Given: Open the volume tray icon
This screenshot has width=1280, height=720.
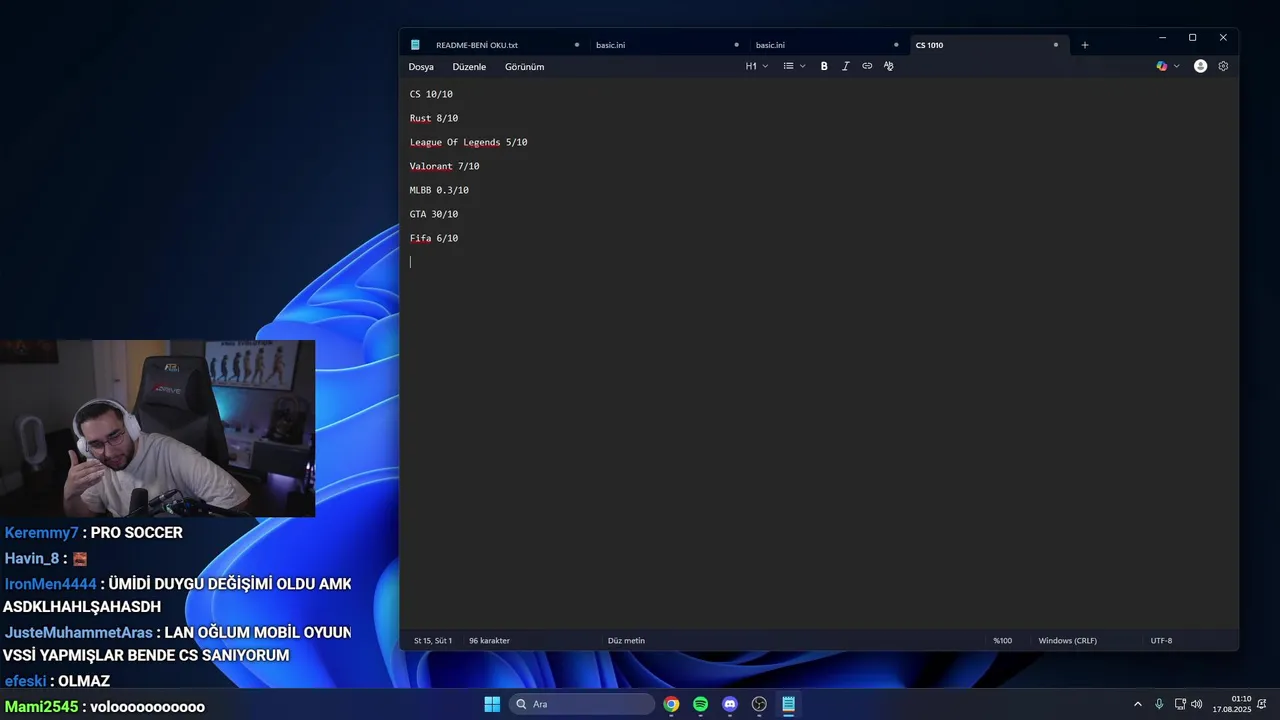Looking at the screenshot, I should click(x=1197, y=704).
